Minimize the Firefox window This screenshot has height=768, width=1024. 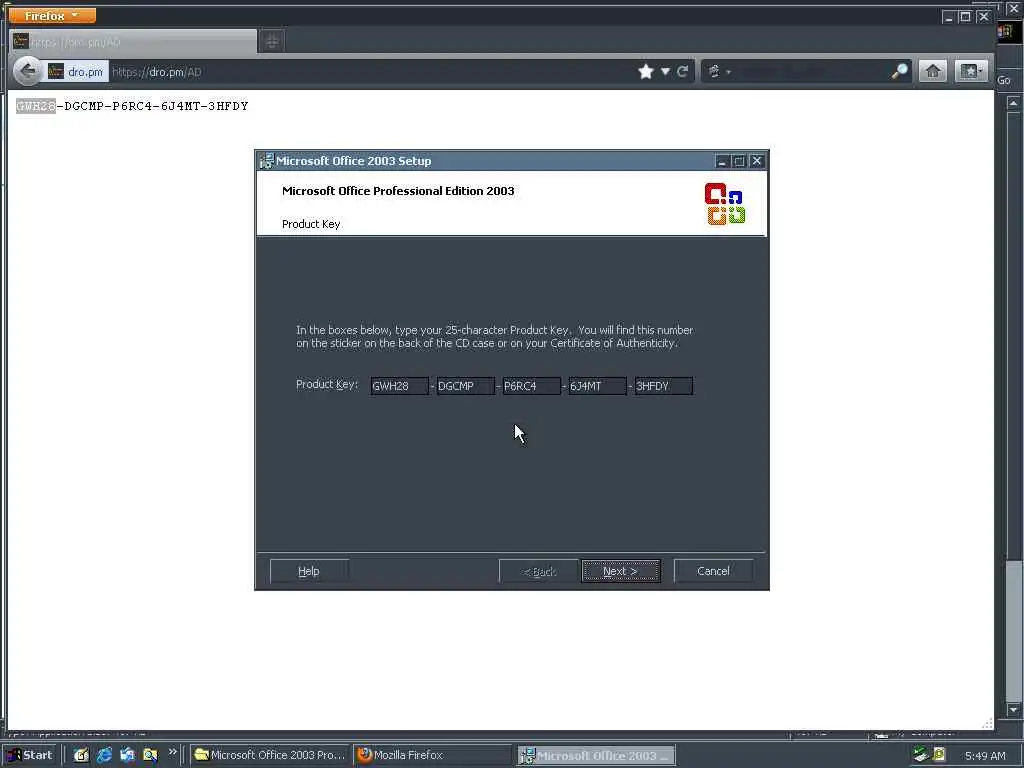coord(948,17)
